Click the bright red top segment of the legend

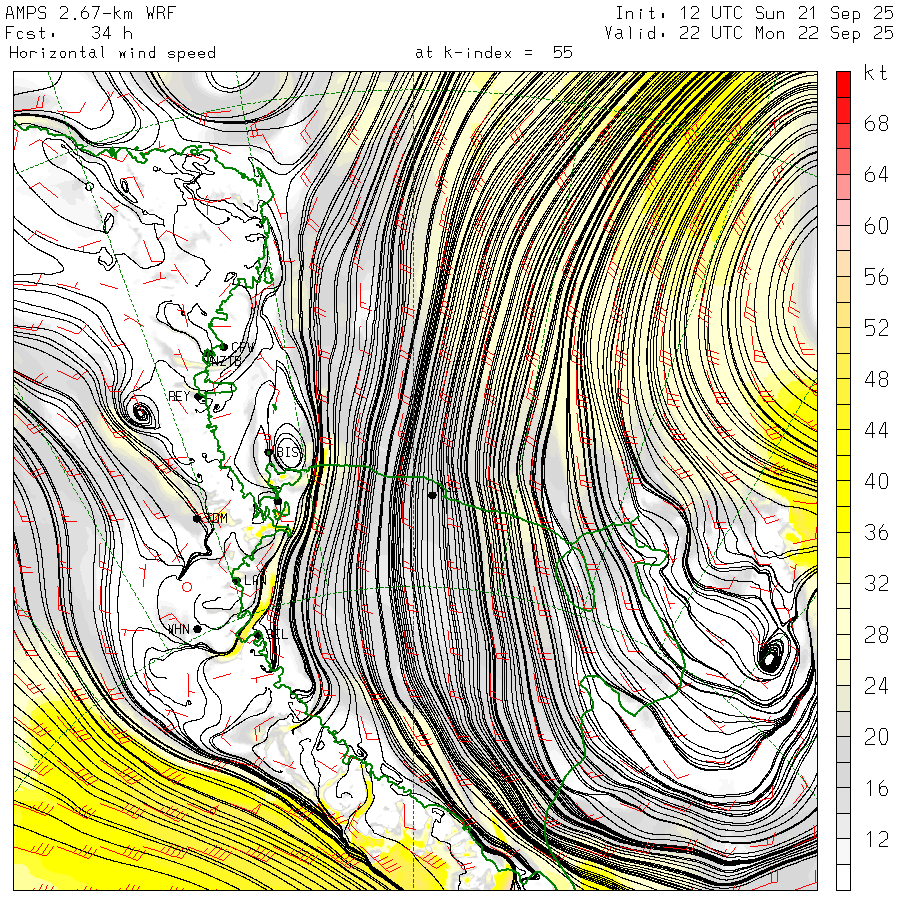[843, 84]
